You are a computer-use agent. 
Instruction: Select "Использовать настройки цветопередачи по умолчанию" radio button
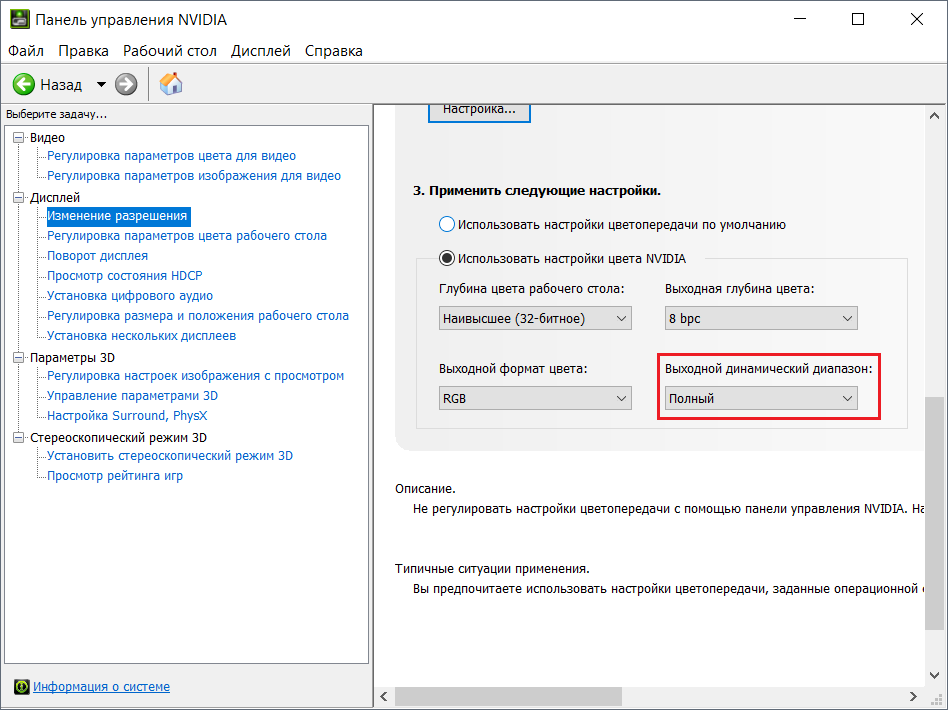tap(448, 224)
